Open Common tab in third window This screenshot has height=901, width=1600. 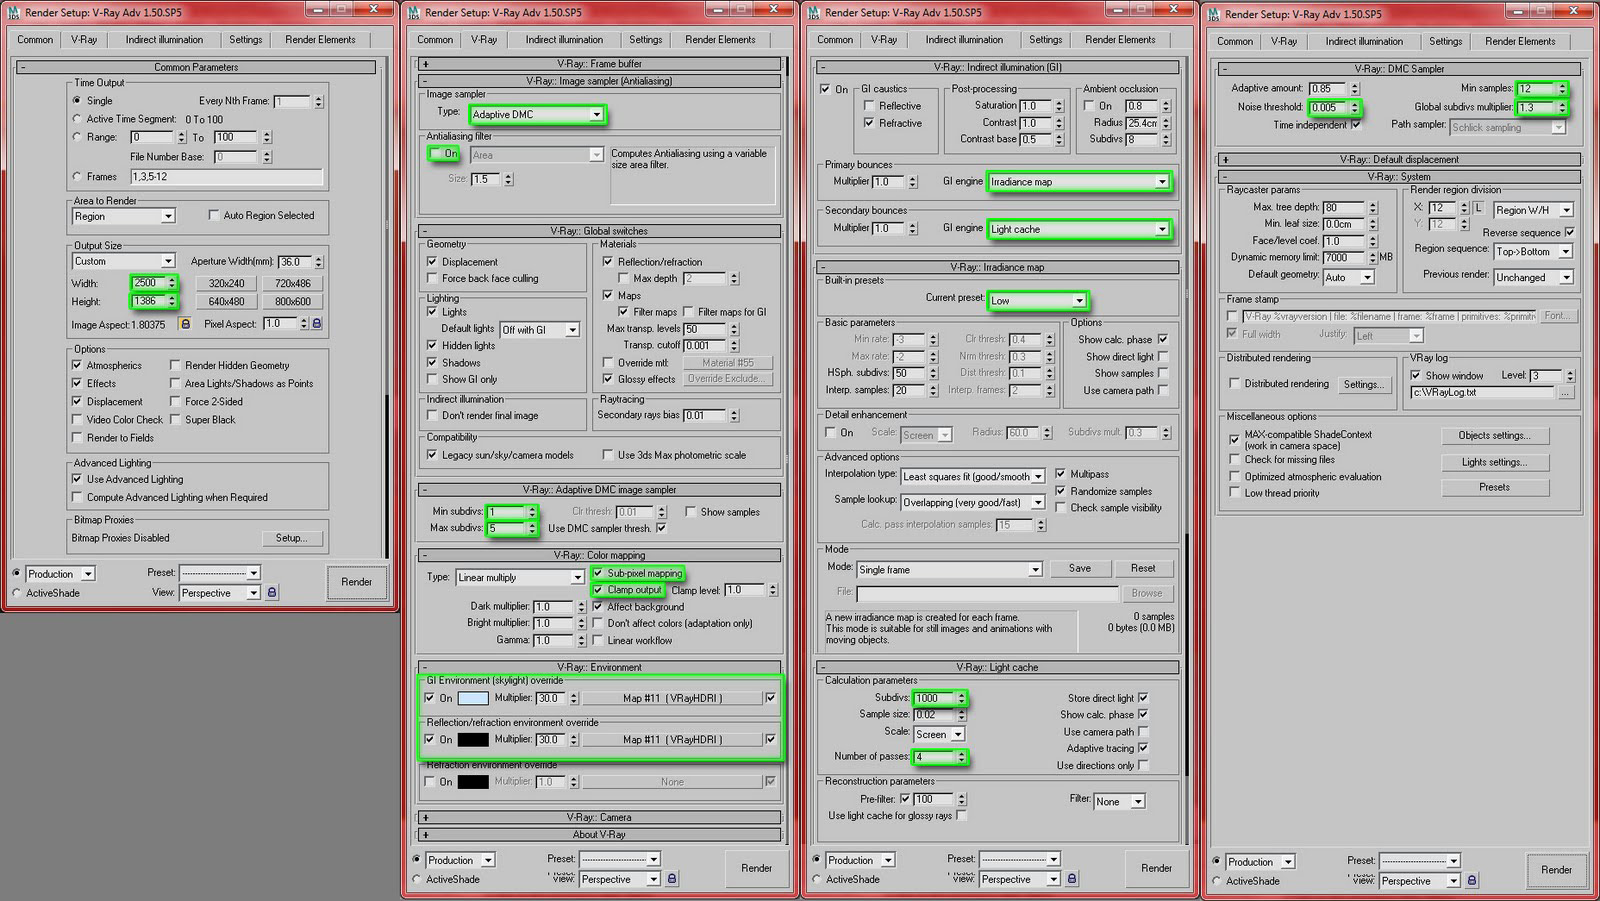835,39
